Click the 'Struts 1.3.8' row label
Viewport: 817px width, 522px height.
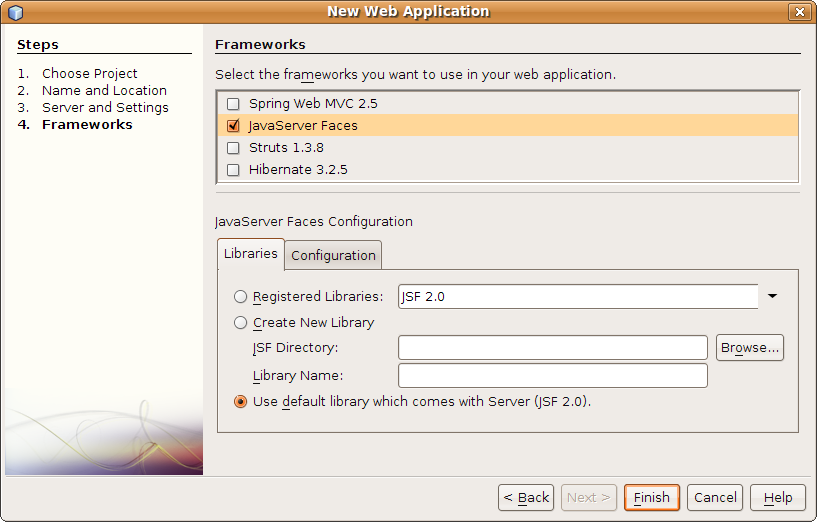coord(286,148)
